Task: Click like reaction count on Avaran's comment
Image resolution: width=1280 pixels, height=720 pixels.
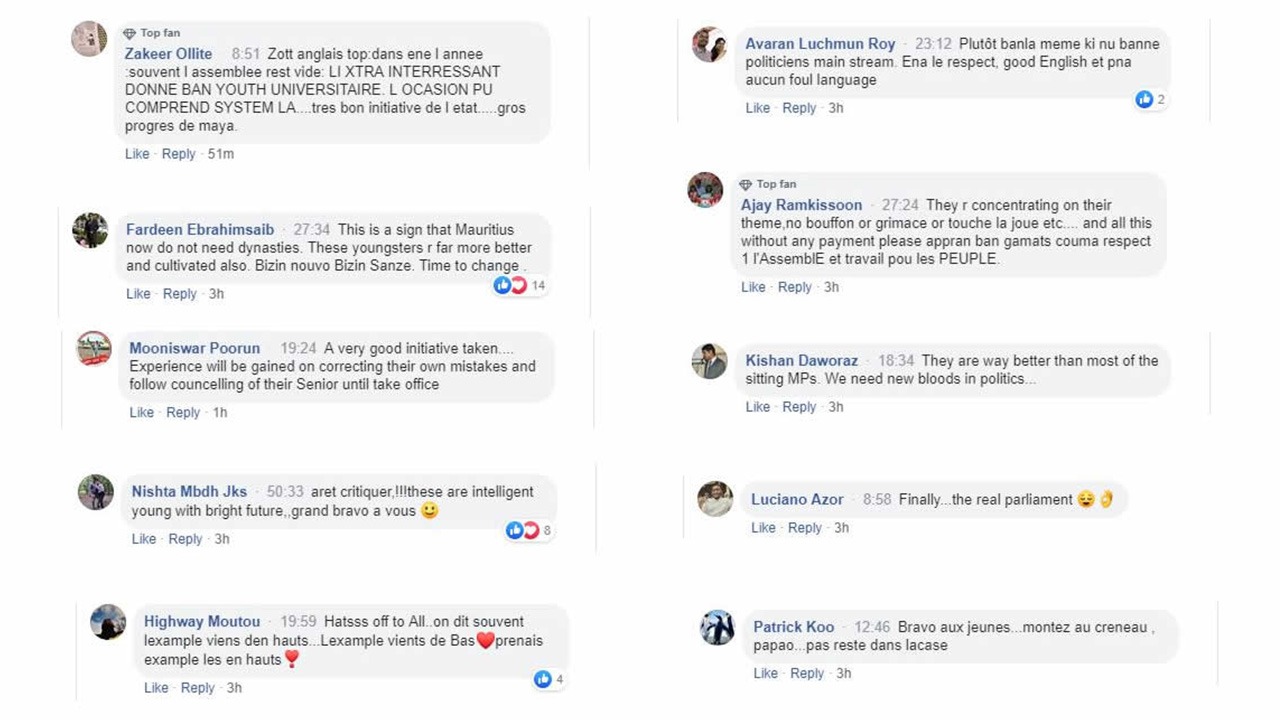Action: (x=1151, y=99)
